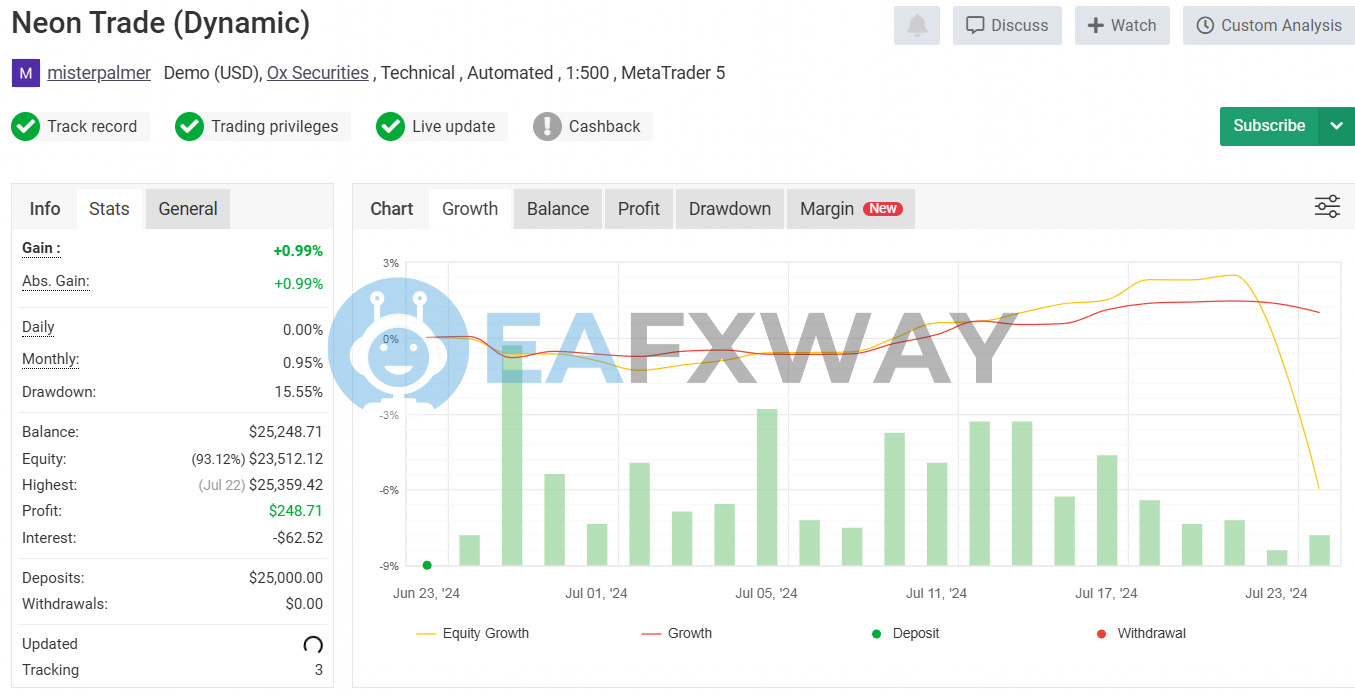Click the Live update badge label
Image resolution: width=1355 pixels, height=697 pixels.
click(454, 127)
